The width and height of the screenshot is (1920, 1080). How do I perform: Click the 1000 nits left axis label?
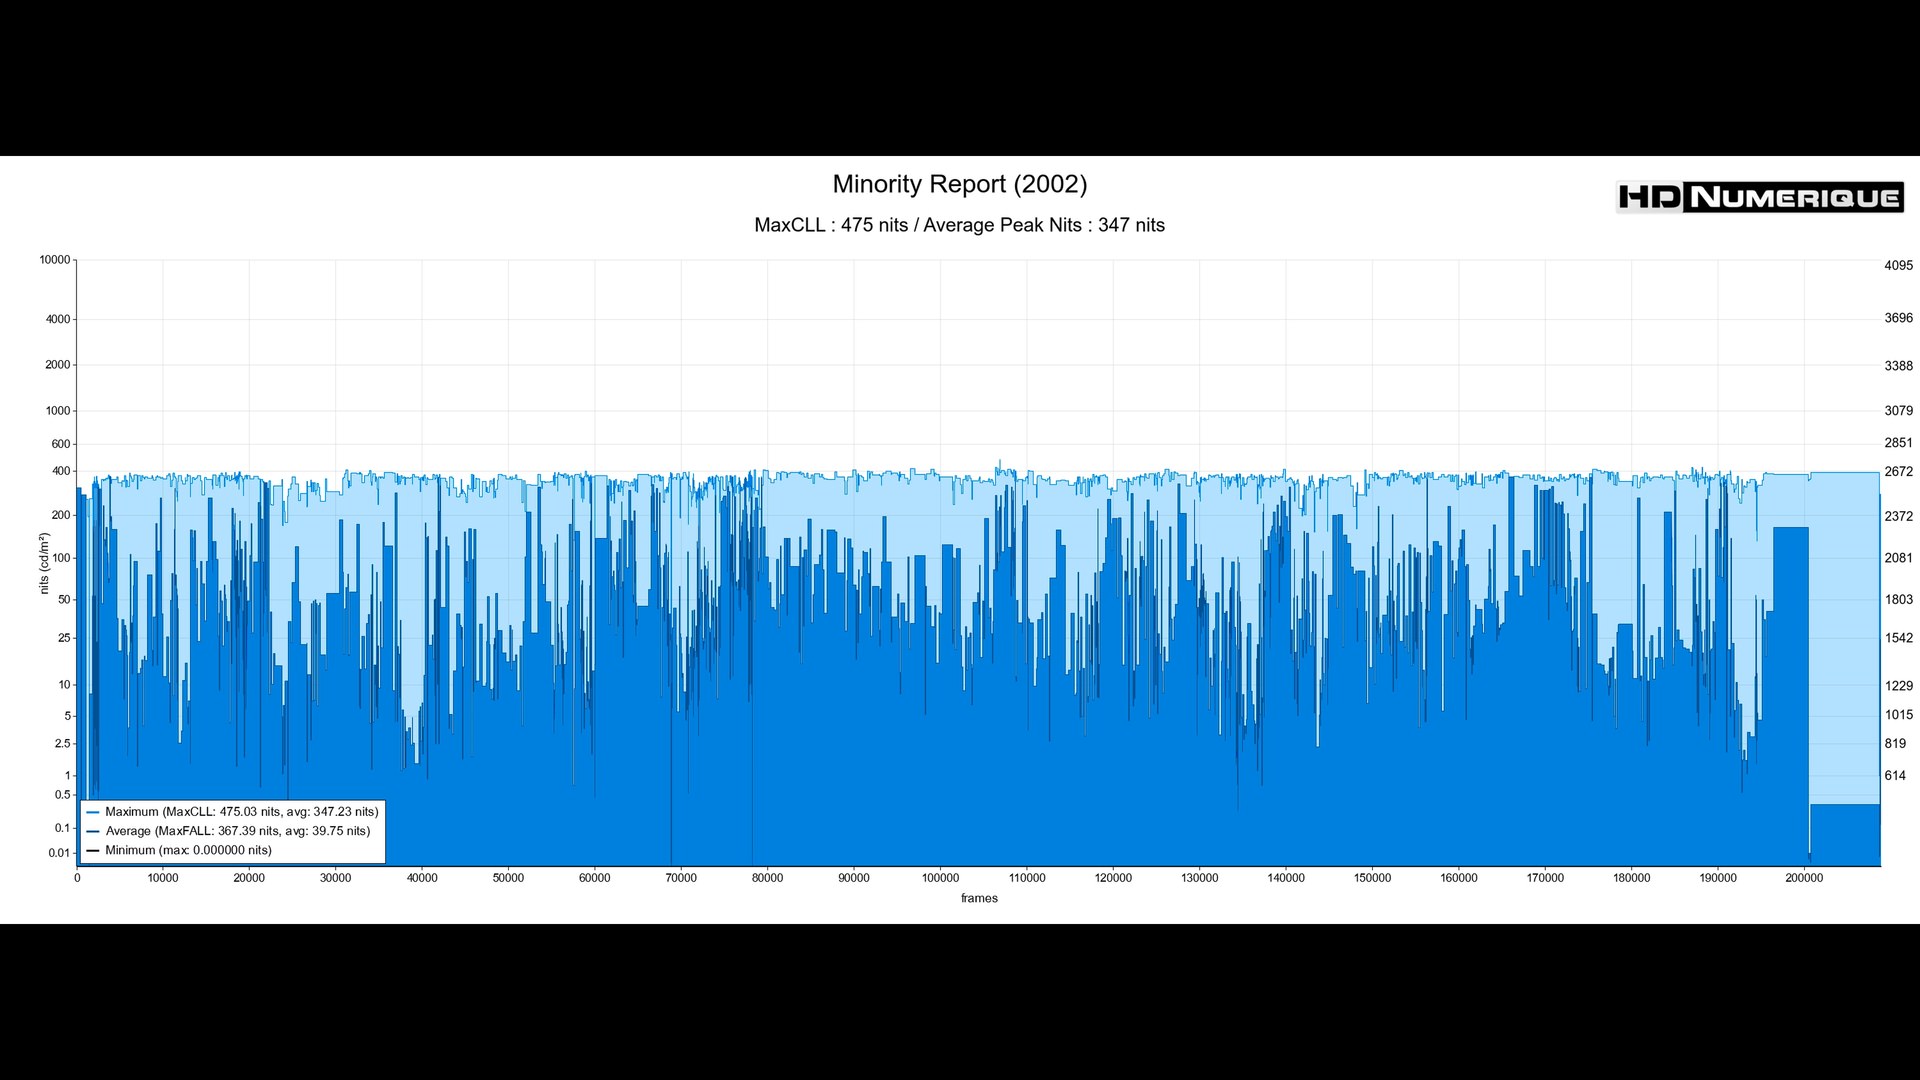point(58,411)
